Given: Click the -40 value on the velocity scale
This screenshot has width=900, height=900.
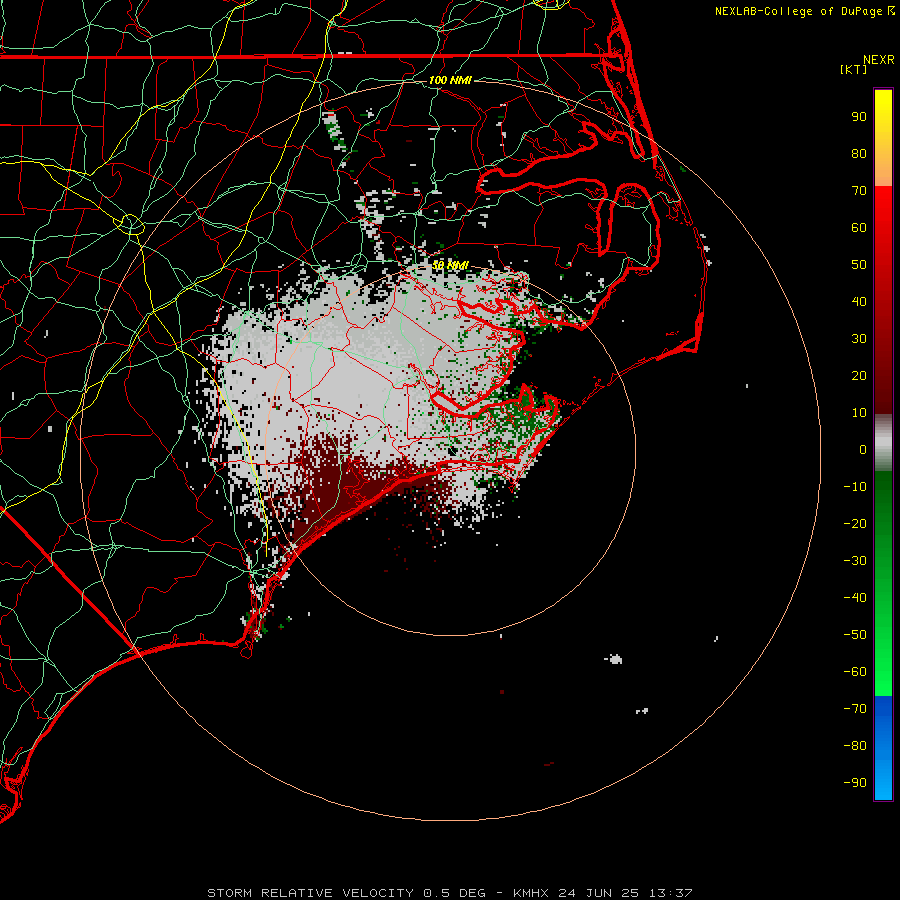Looking at the screenshot, I should (x=855, y=598).
